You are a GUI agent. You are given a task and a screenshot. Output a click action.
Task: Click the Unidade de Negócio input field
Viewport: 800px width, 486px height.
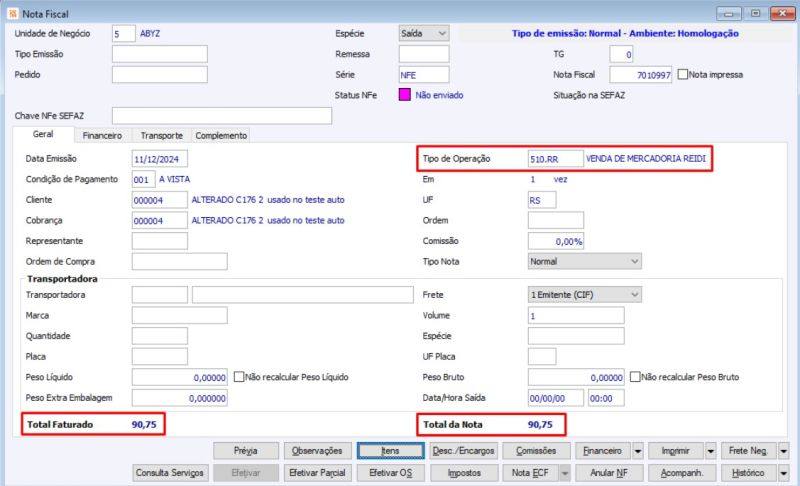pos(123,34)
